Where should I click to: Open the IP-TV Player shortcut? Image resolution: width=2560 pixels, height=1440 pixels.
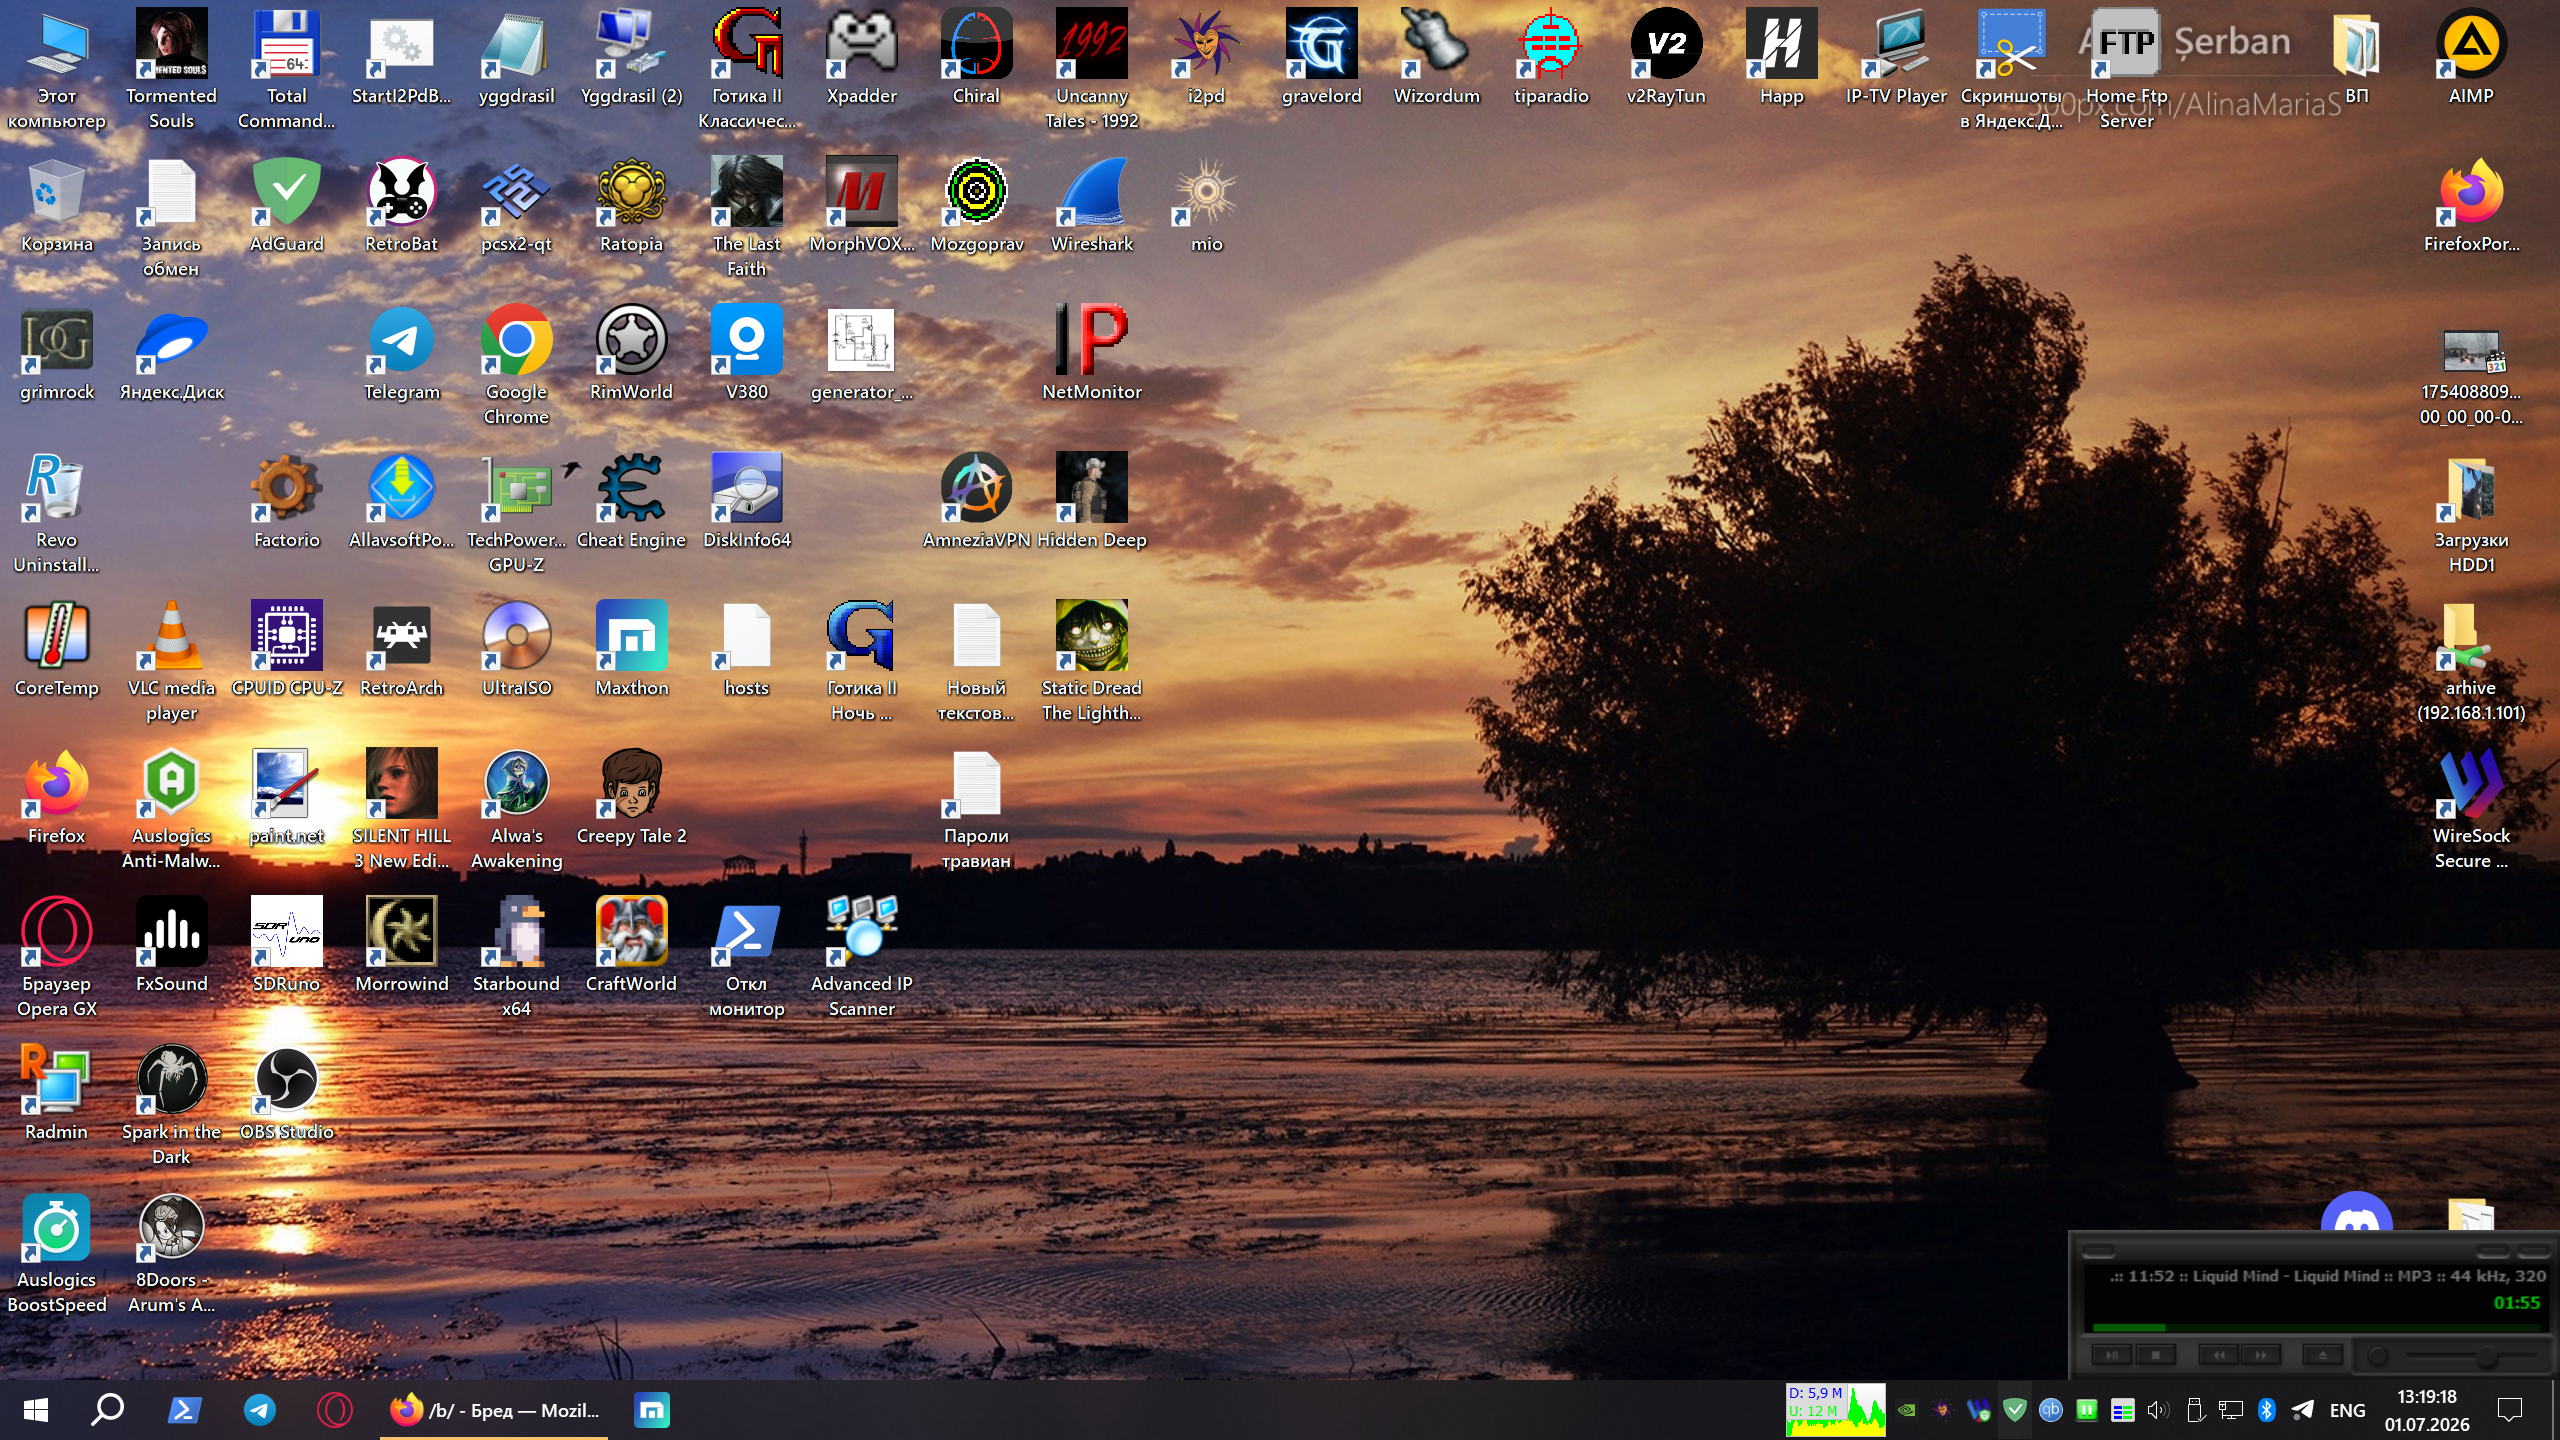tap(1897, 58)
